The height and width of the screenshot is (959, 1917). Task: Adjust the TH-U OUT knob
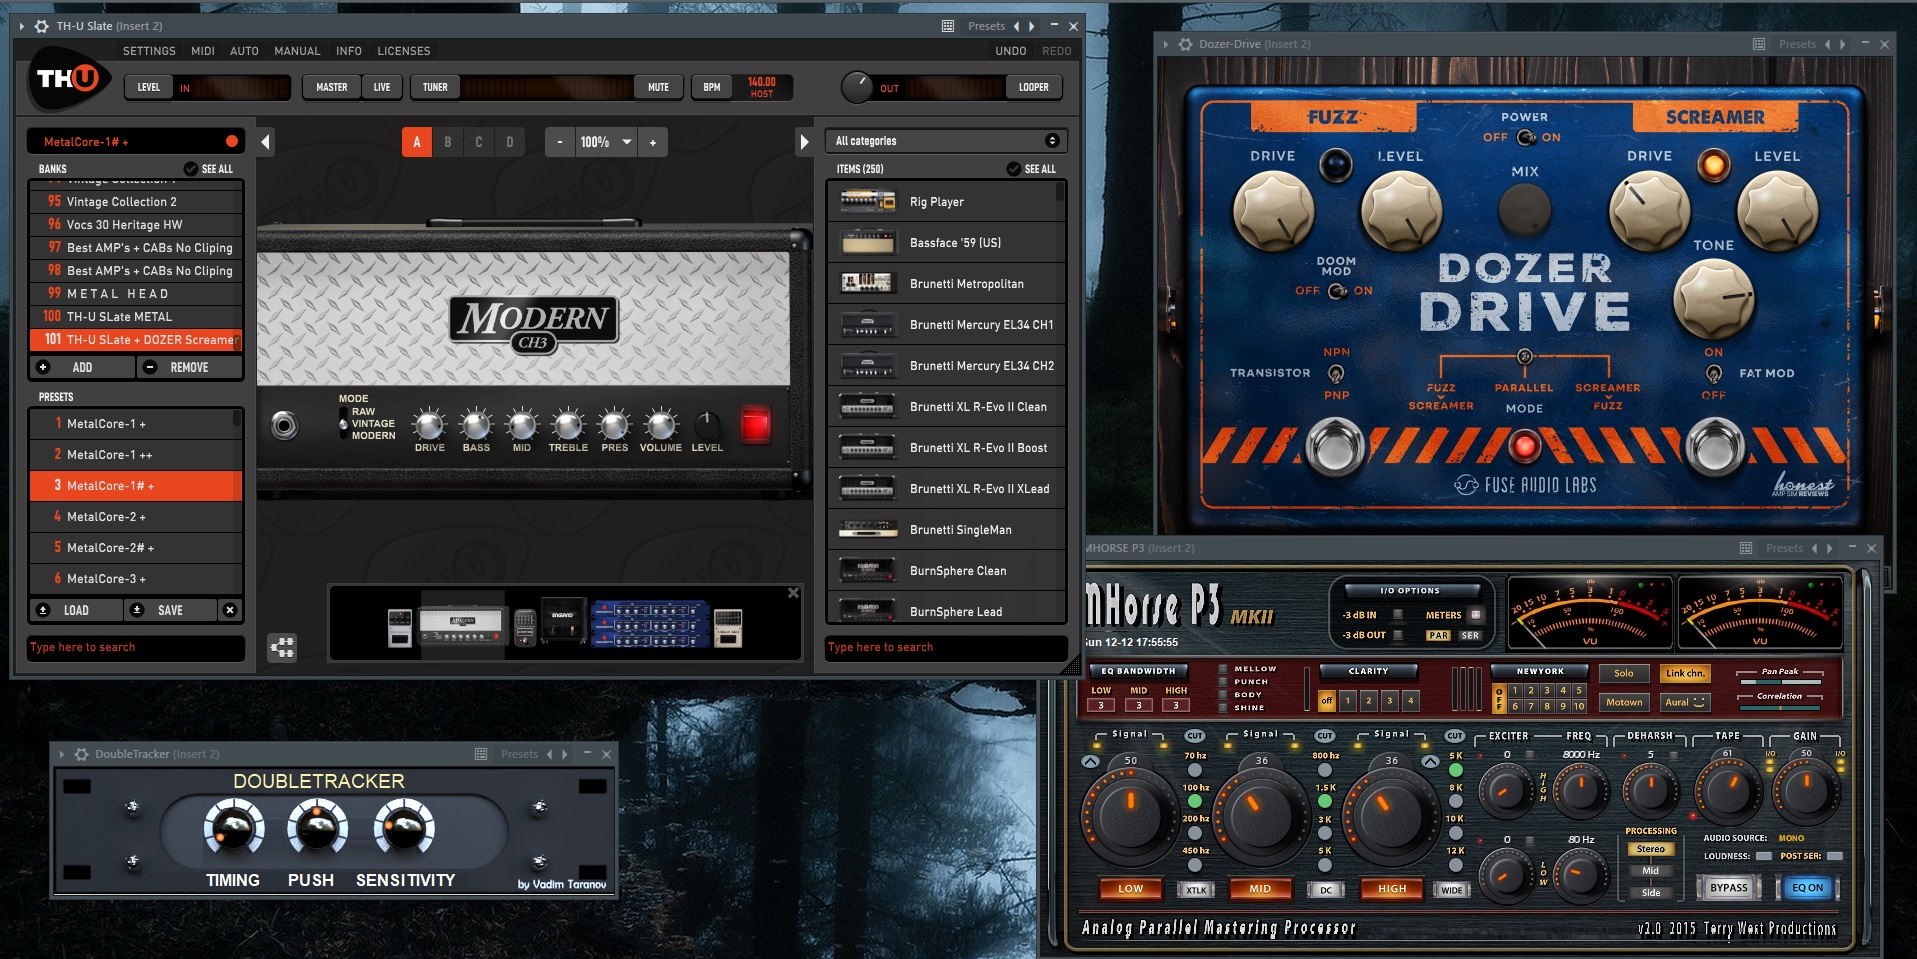[857, 87]
